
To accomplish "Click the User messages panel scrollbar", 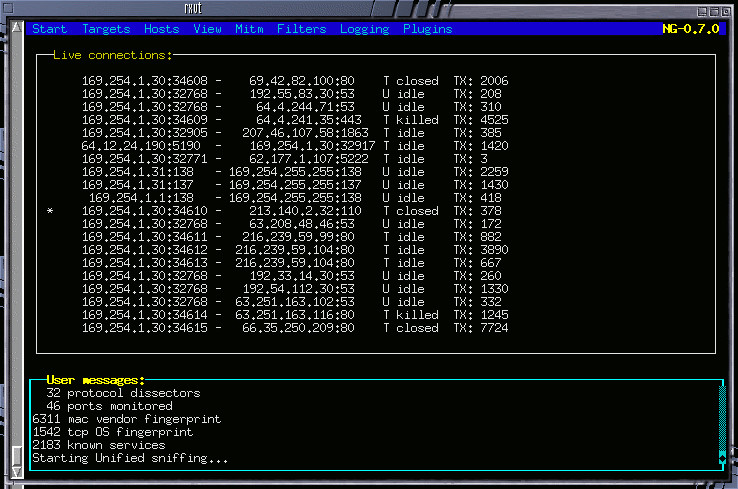I will (722, 425).
